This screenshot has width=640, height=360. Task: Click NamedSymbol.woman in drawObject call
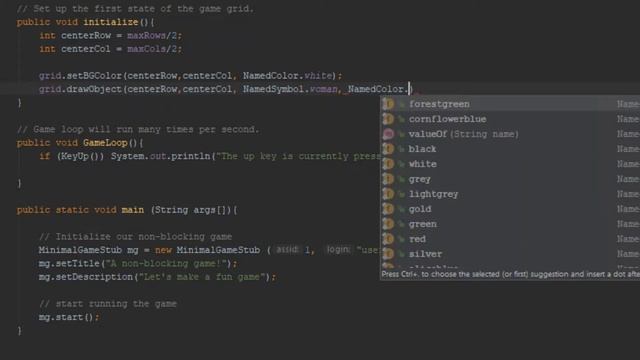click(290, 89)
